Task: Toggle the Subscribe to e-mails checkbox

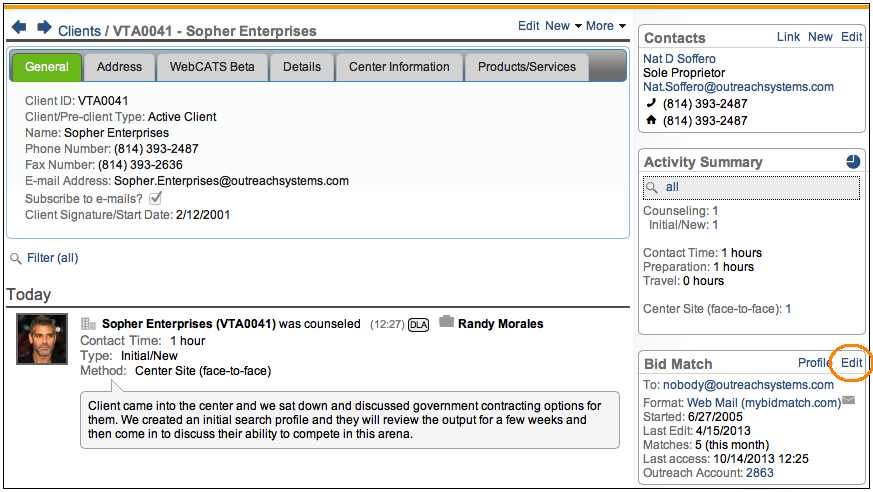Action: 155,198
